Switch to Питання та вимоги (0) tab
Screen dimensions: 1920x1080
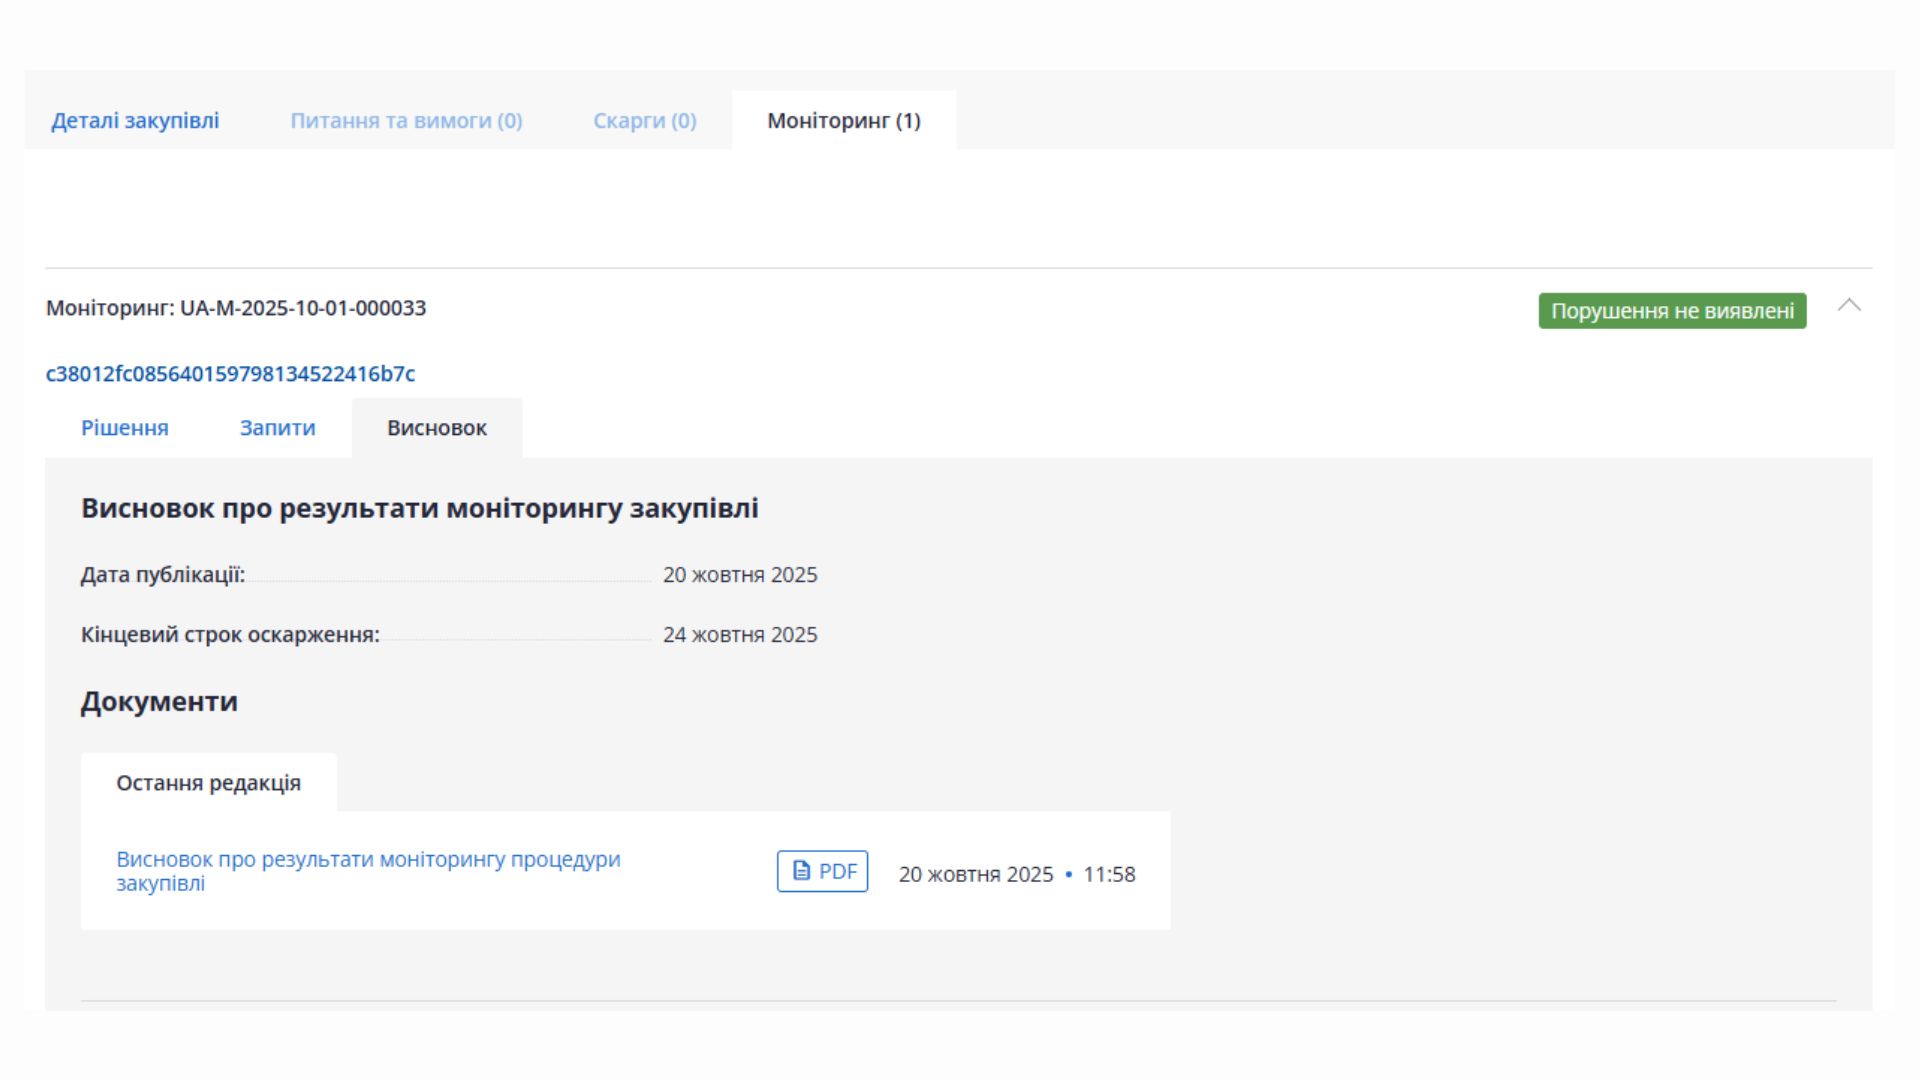[406, 121]
